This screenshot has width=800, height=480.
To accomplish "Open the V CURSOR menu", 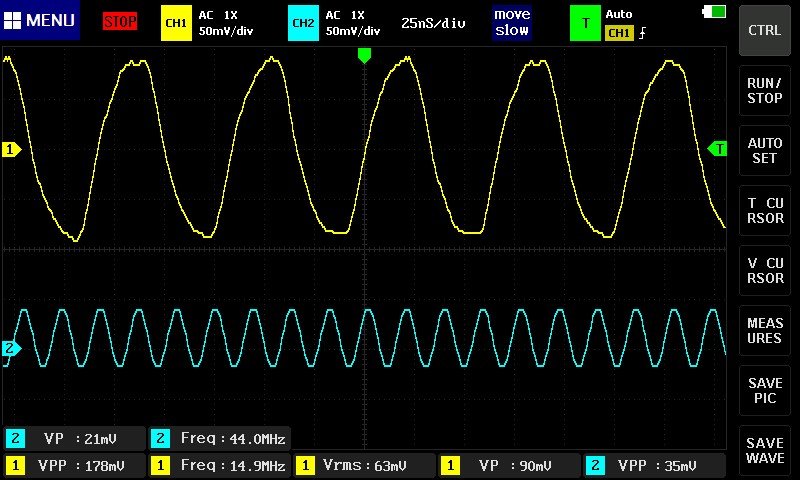I will [765, 271].
